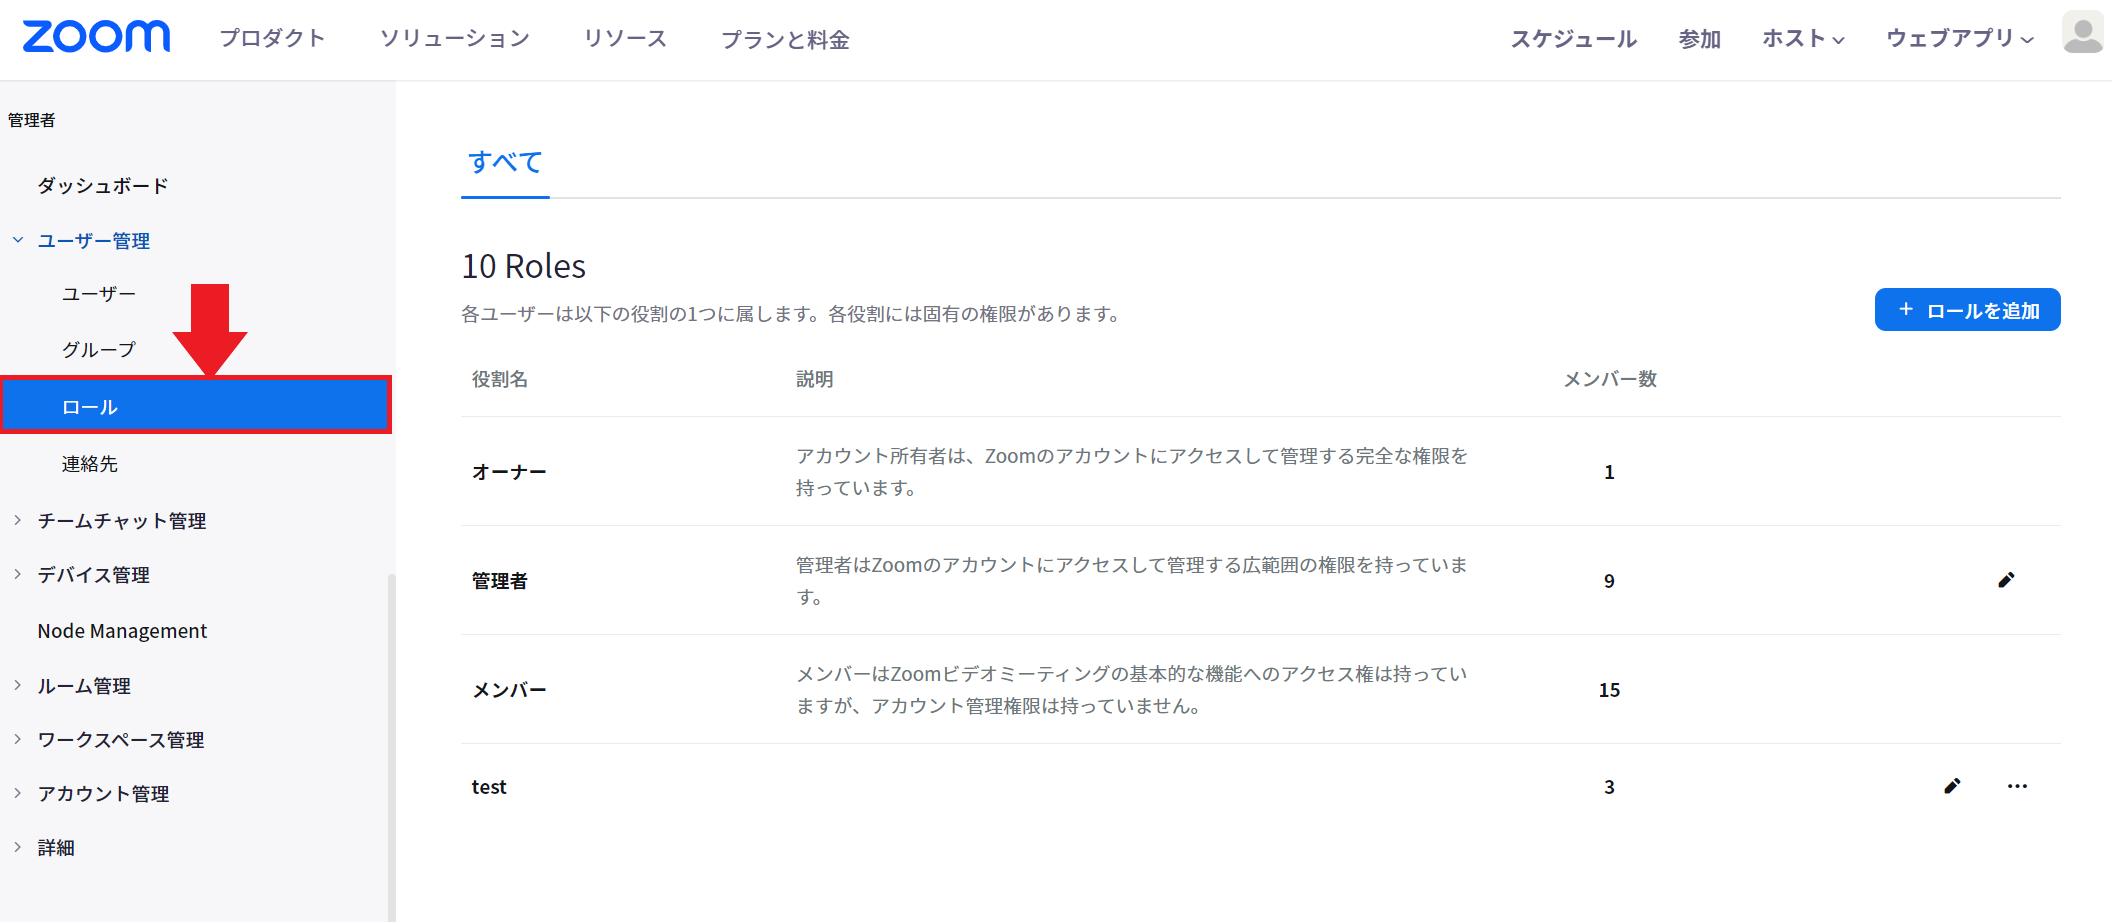Viewport: 2112px width, 922px height.
Task: Click member count 1 for オーナー
Action: (1609, 472)
